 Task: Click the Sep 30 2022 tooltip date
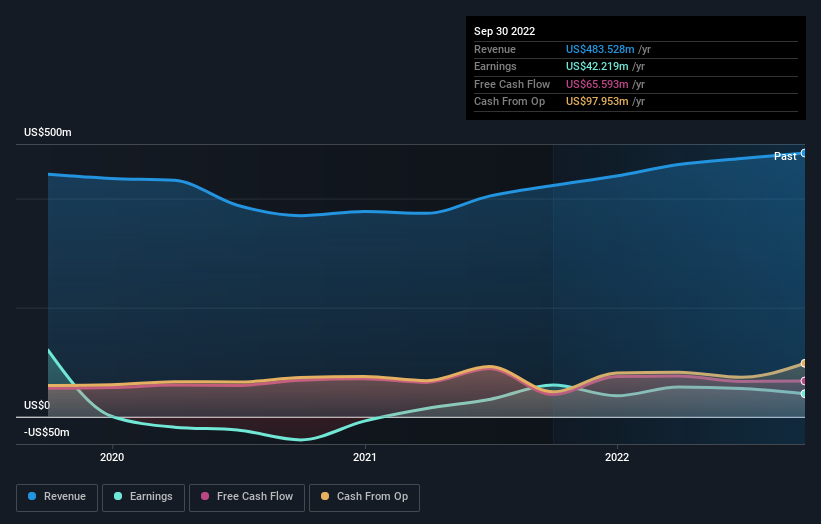tap(504, 31)
